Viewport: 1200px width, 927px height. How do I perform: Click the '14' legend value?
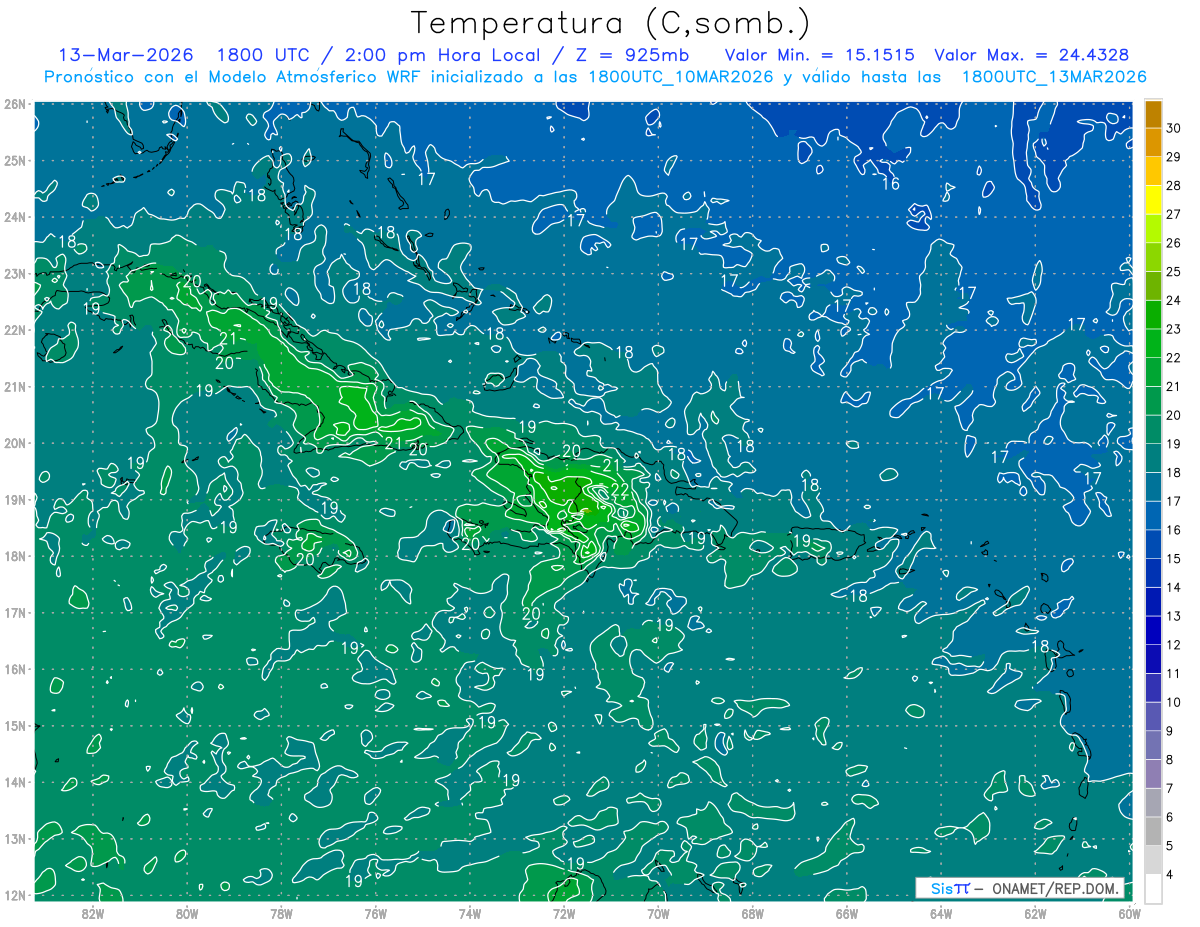click(x=1174, y=587)
